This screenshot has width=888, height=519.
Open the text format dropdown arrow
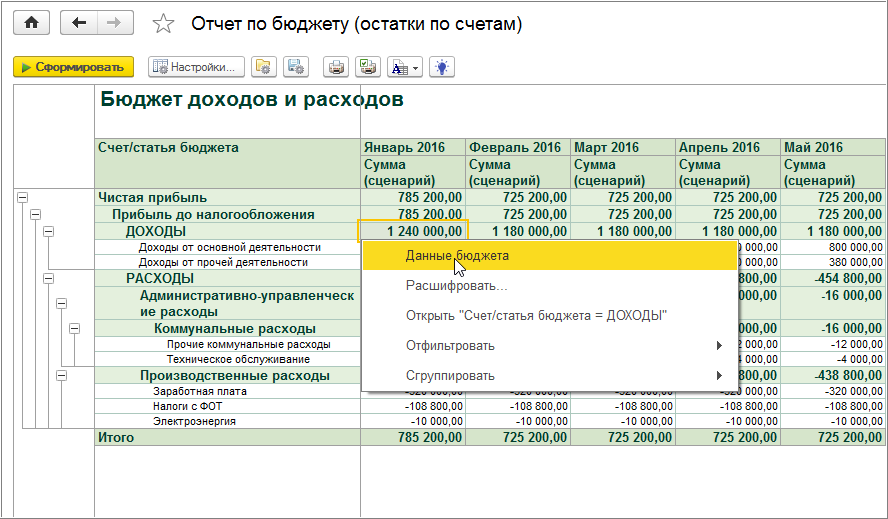415,67
